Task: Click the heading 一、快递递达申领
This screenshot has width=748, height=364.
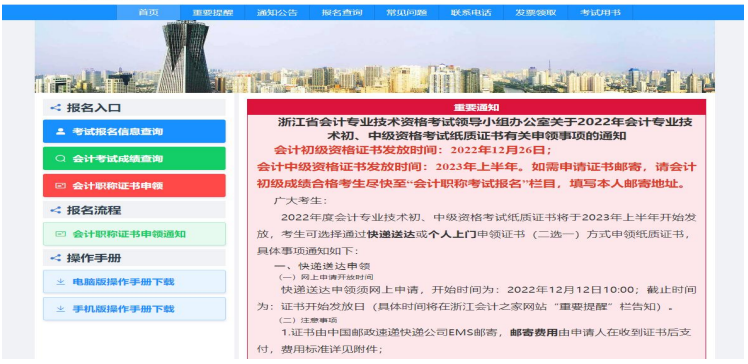Action: click(322, 266)
